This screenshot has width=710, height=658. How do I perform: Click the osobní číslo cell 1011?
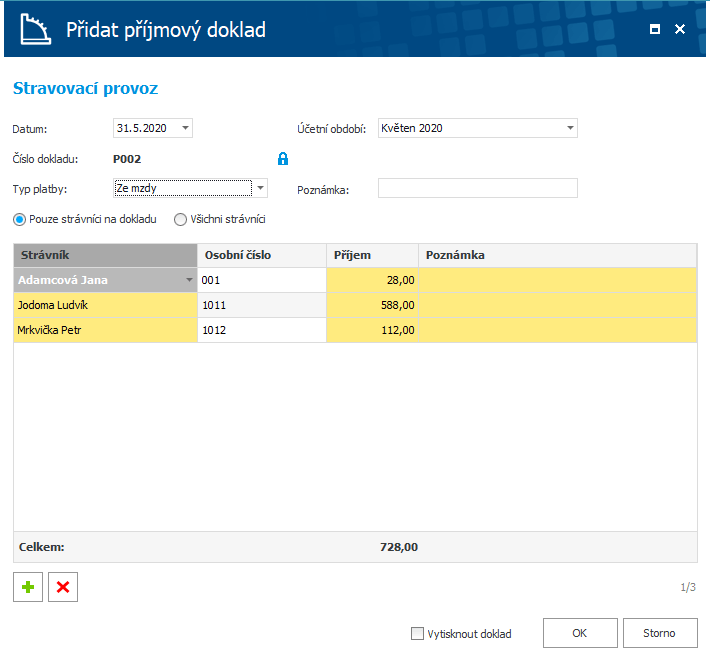coord(262,305)
